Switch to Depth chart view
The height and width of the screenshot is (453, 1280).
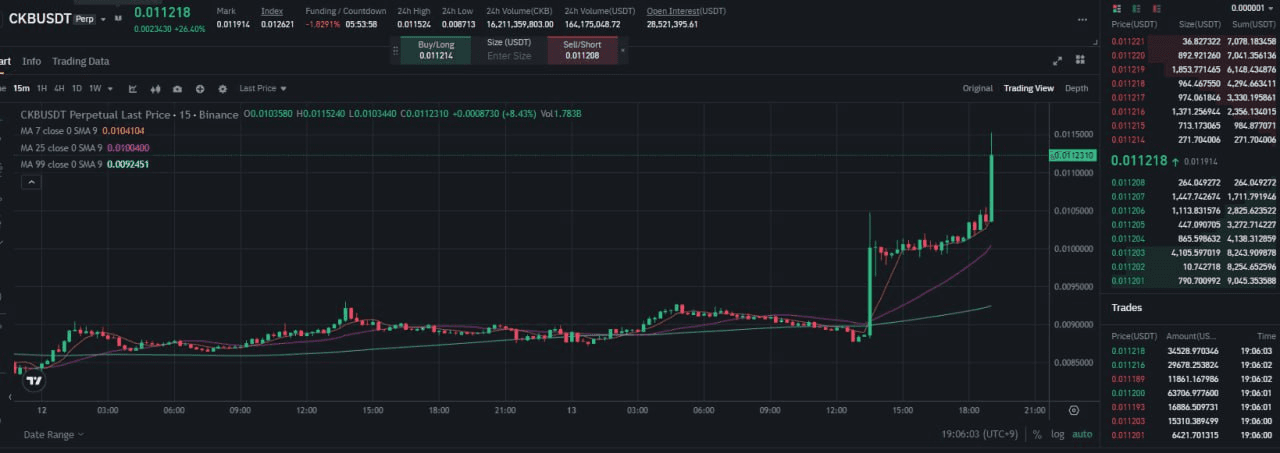point(1077,88)
